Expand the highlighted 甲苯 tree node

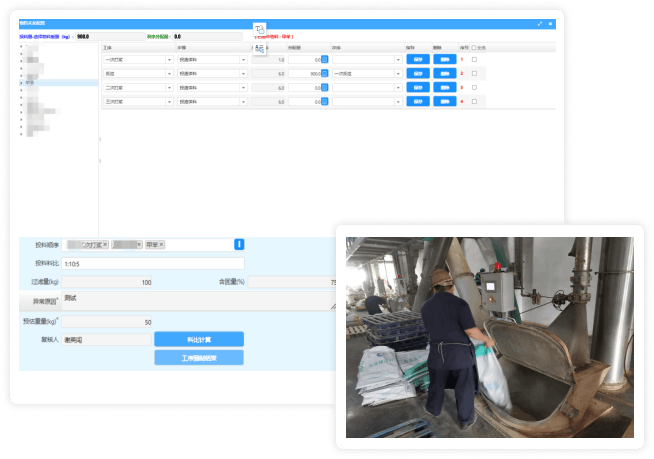(22, 83)
